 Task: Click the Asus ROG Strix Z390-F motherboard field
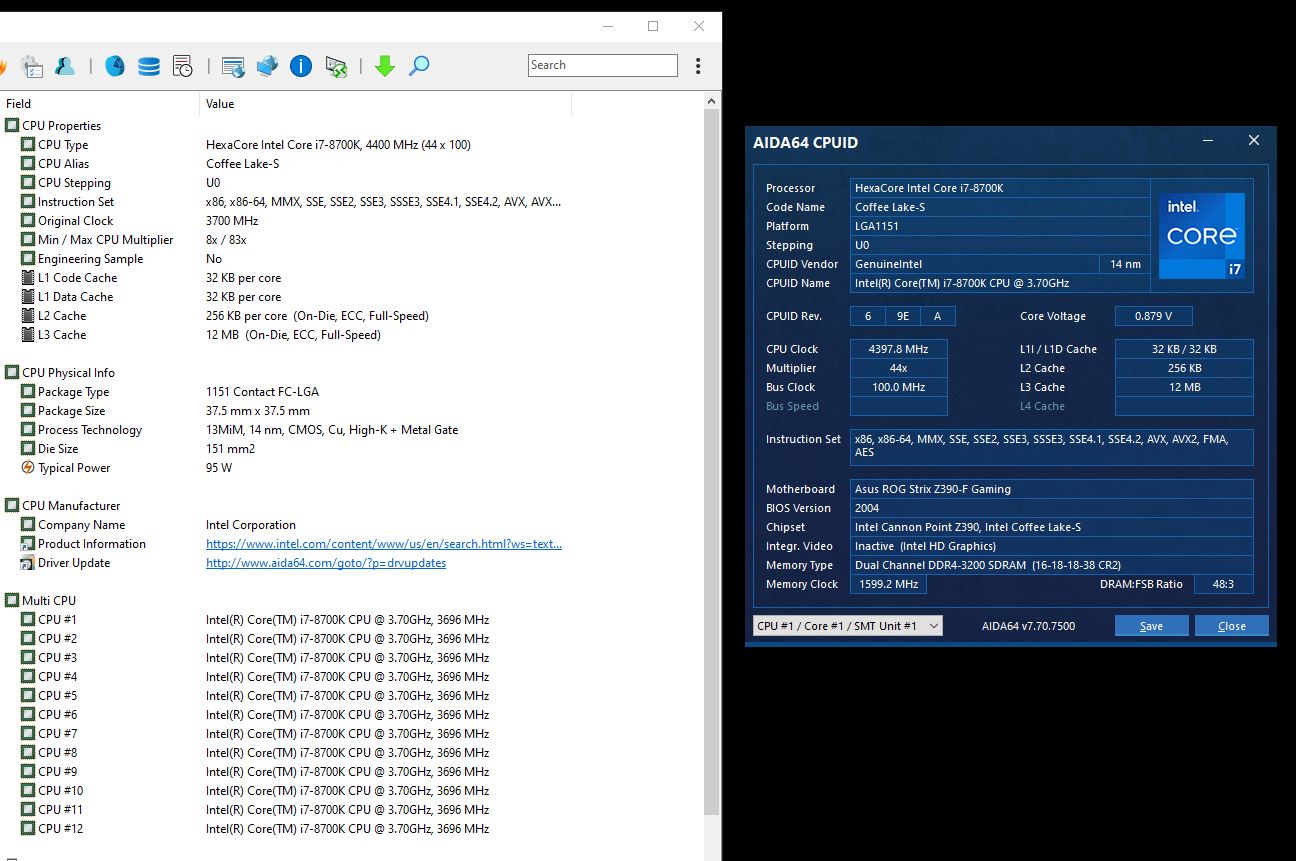[1052, 489]
